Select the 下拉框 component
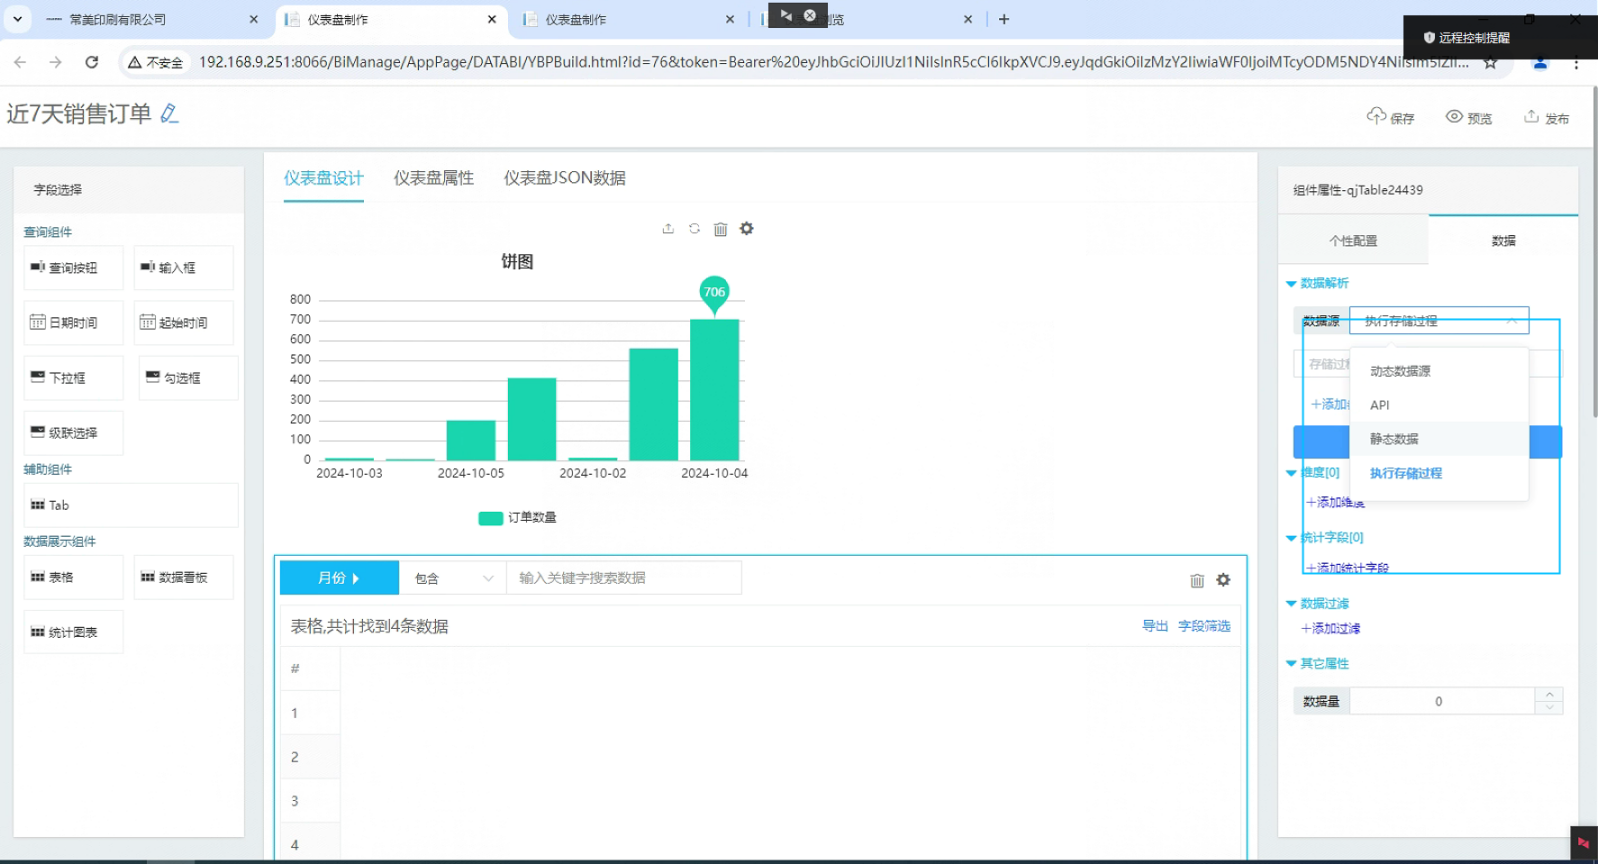This screenshot has width=1598, height=864. coord(74,378)
